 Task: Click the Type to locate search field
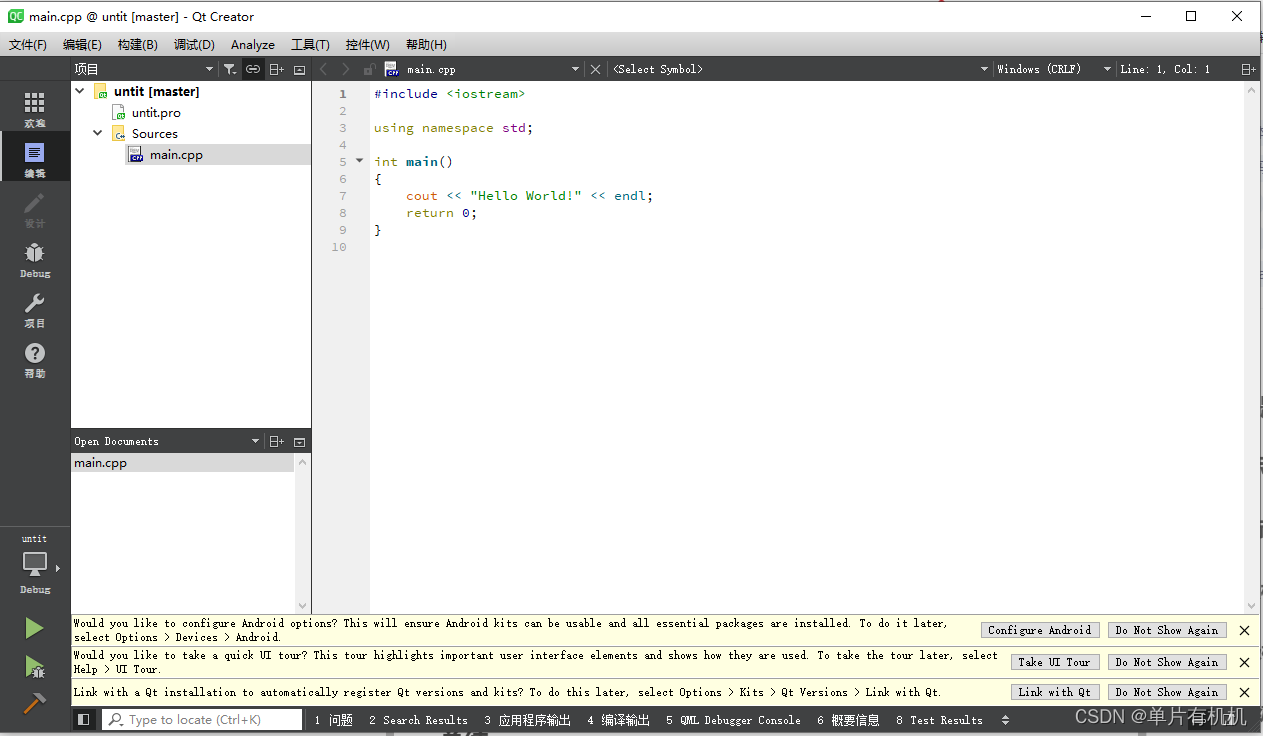(x=202, y=720)
